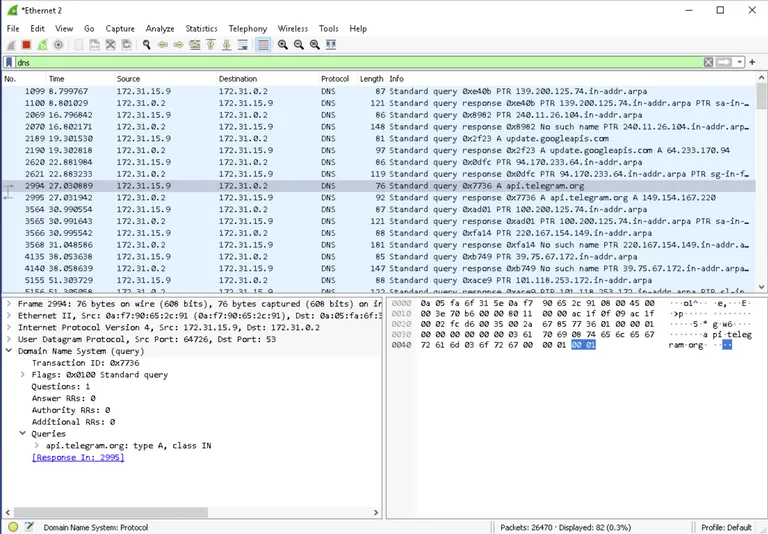Image resolution: width=768 pixels, height=534 pixels.
Task: Open the Capture menu
Action: pos(120,28)
